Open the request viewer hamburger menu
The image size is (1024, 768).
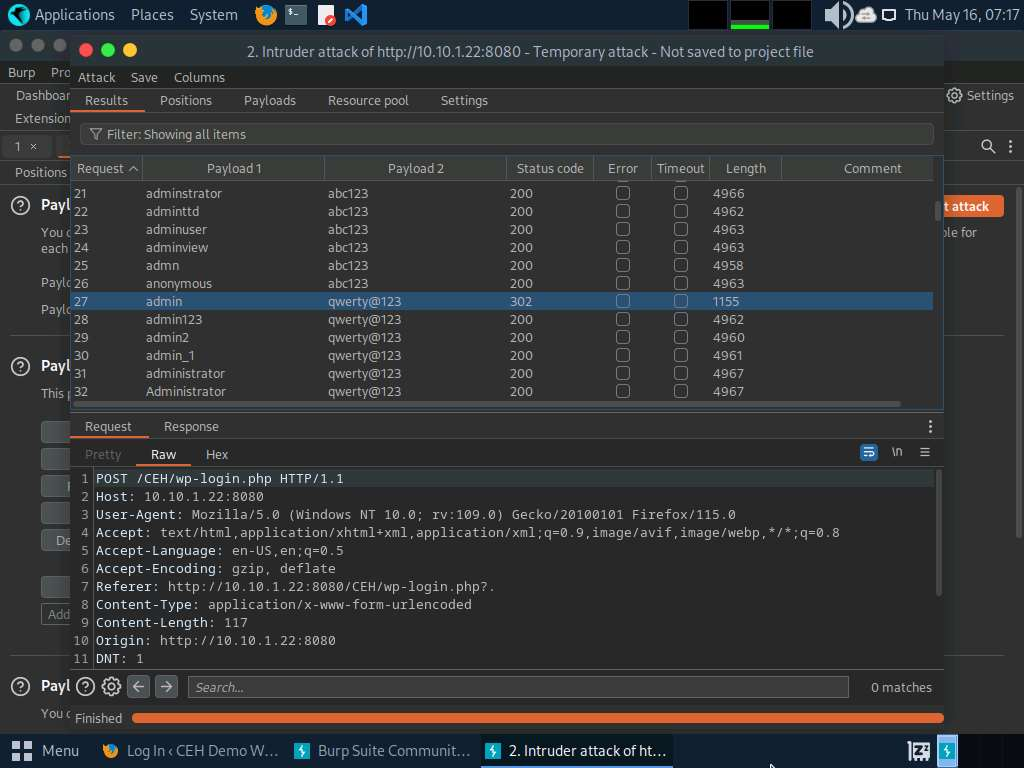(925, 452)
